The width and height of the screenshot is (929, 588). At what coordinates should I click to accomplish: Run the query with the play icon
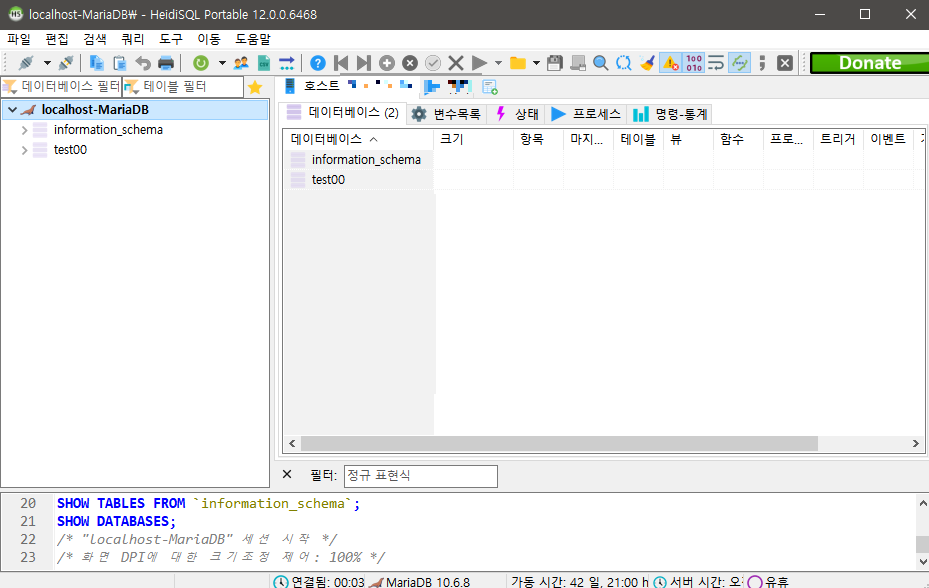click(x=479, y=63)
